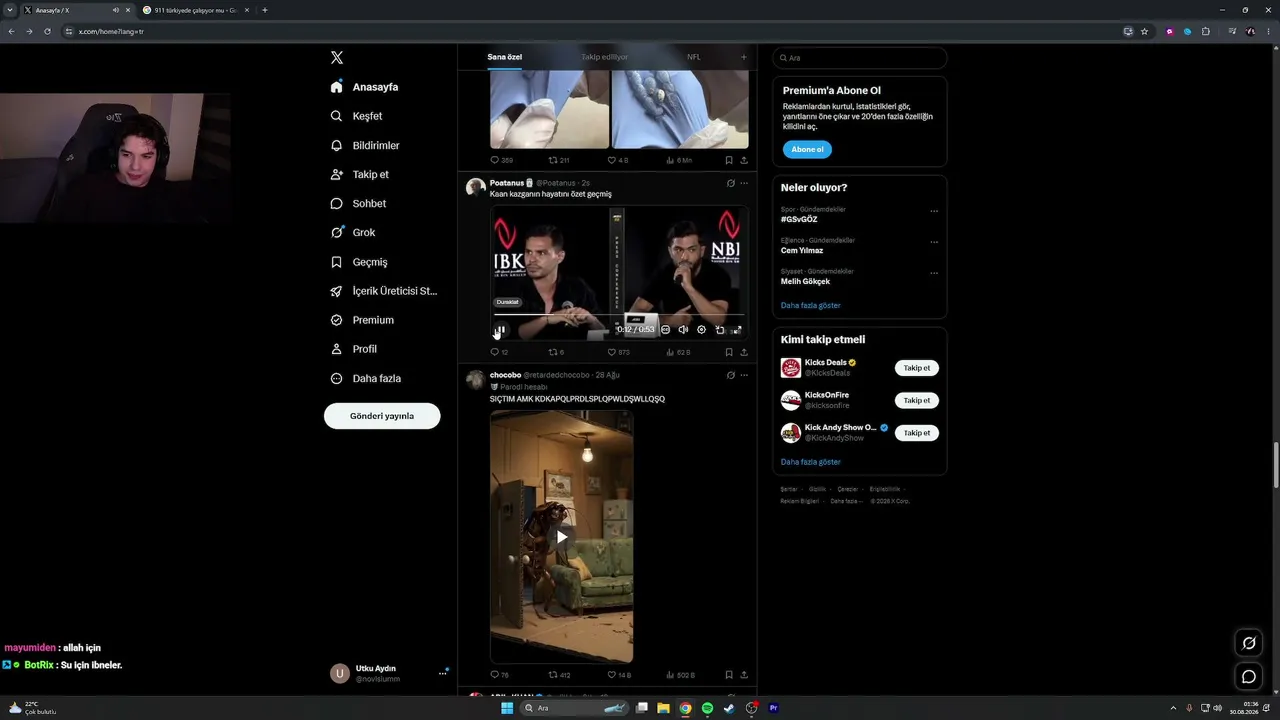Switch to the Sana özel tab
The height and width of the screenshot is (720, 1280).
point(505,57)
